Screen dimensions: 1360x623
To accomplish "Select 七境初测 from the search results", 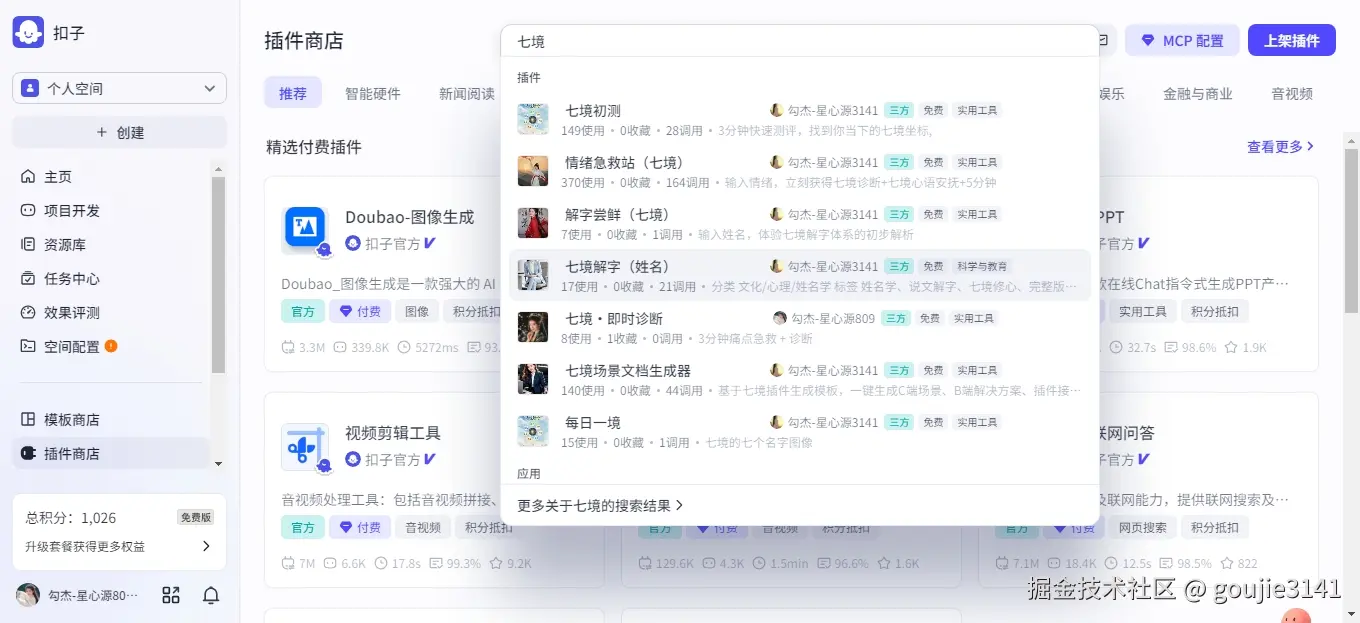I will pyautogui.click(x=593, y=110).
